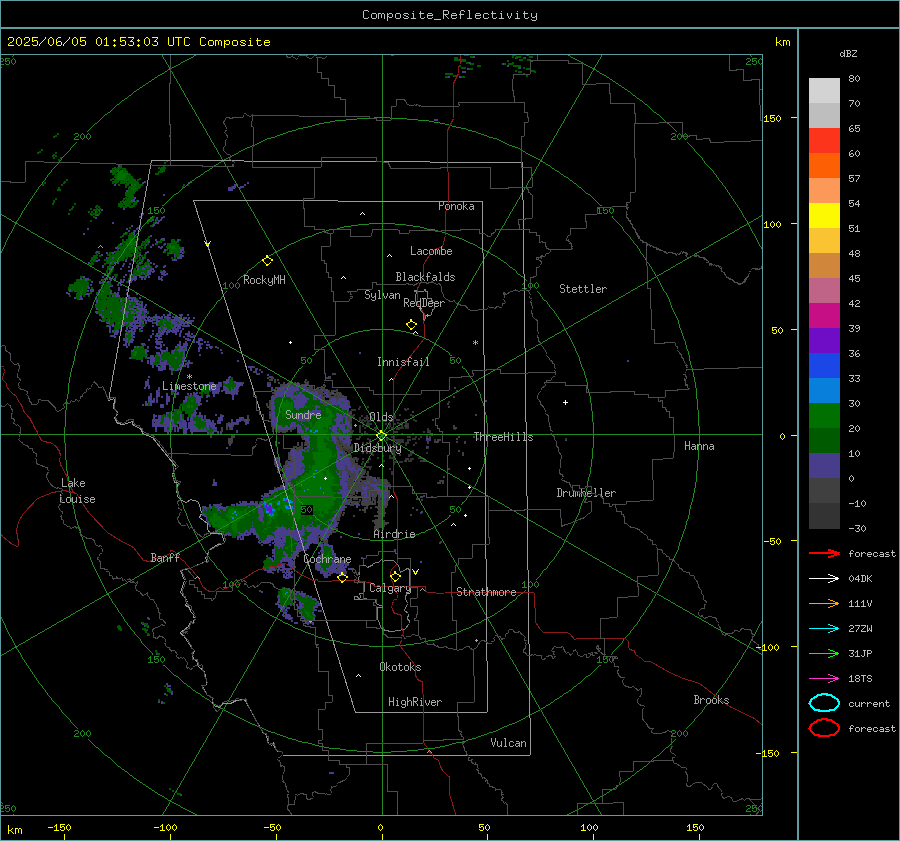900x841 pixels.
Task: Click the Drumheller label
Action: (x=586, y=493)
